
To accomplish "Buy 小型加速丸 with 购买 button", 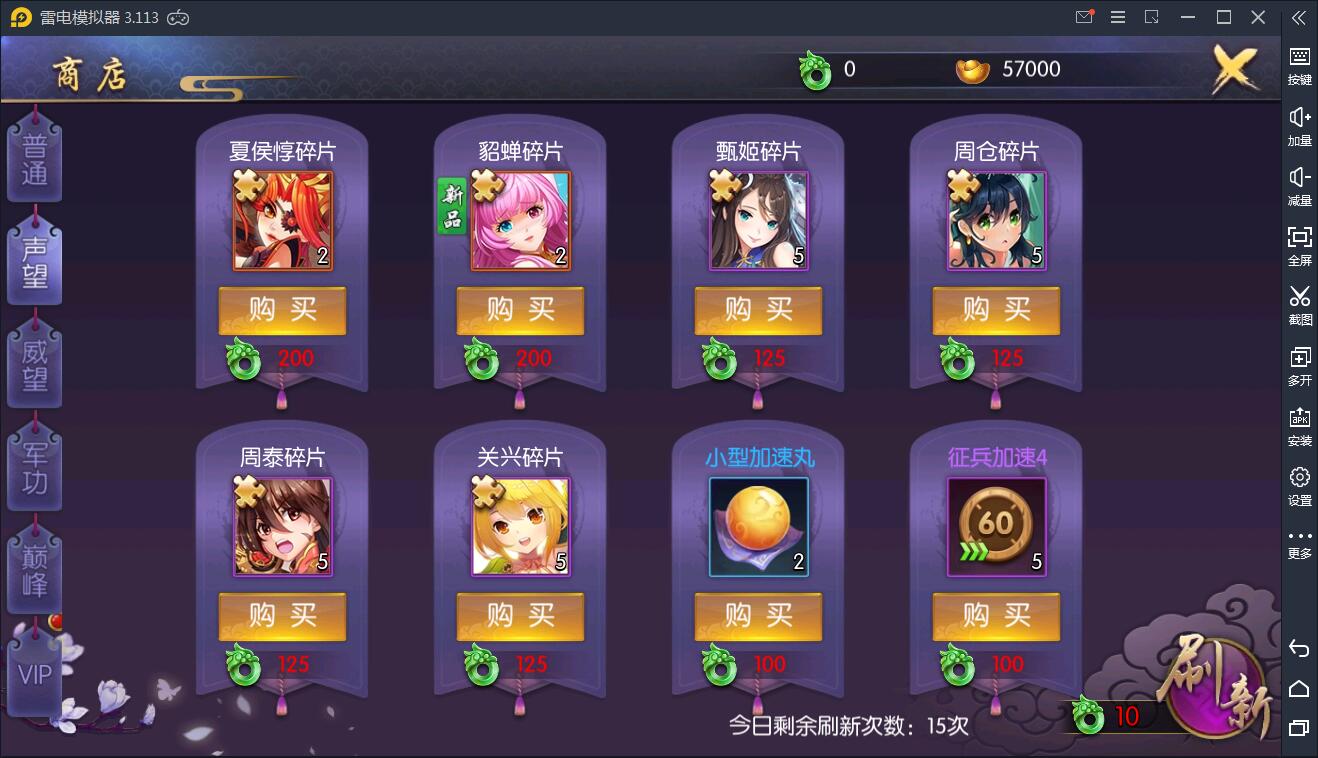I will pyautogui.click(x=759, y=616).
